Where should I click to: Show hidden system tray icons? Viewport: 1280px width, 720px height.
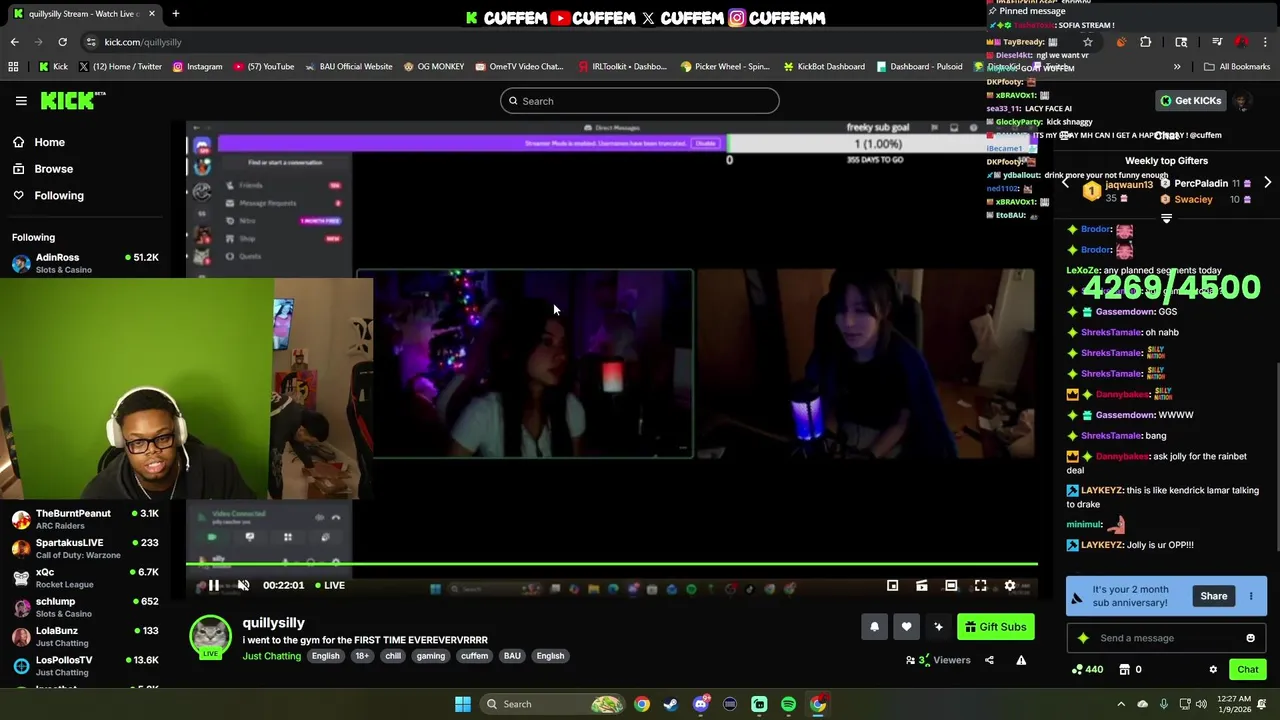pos(1121,704)
